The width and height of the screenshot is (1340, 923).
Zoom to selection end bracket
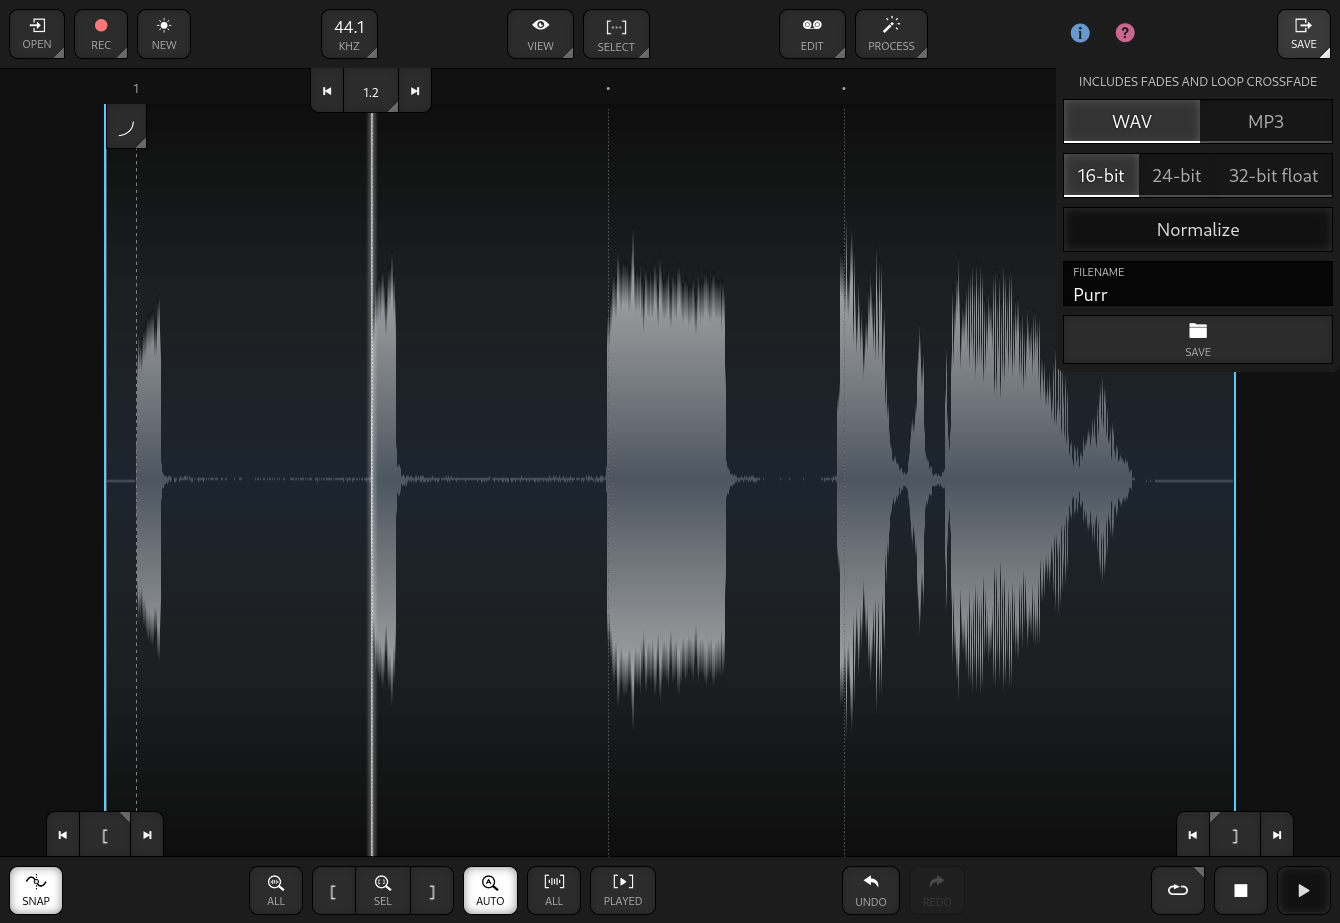point(432,890)
